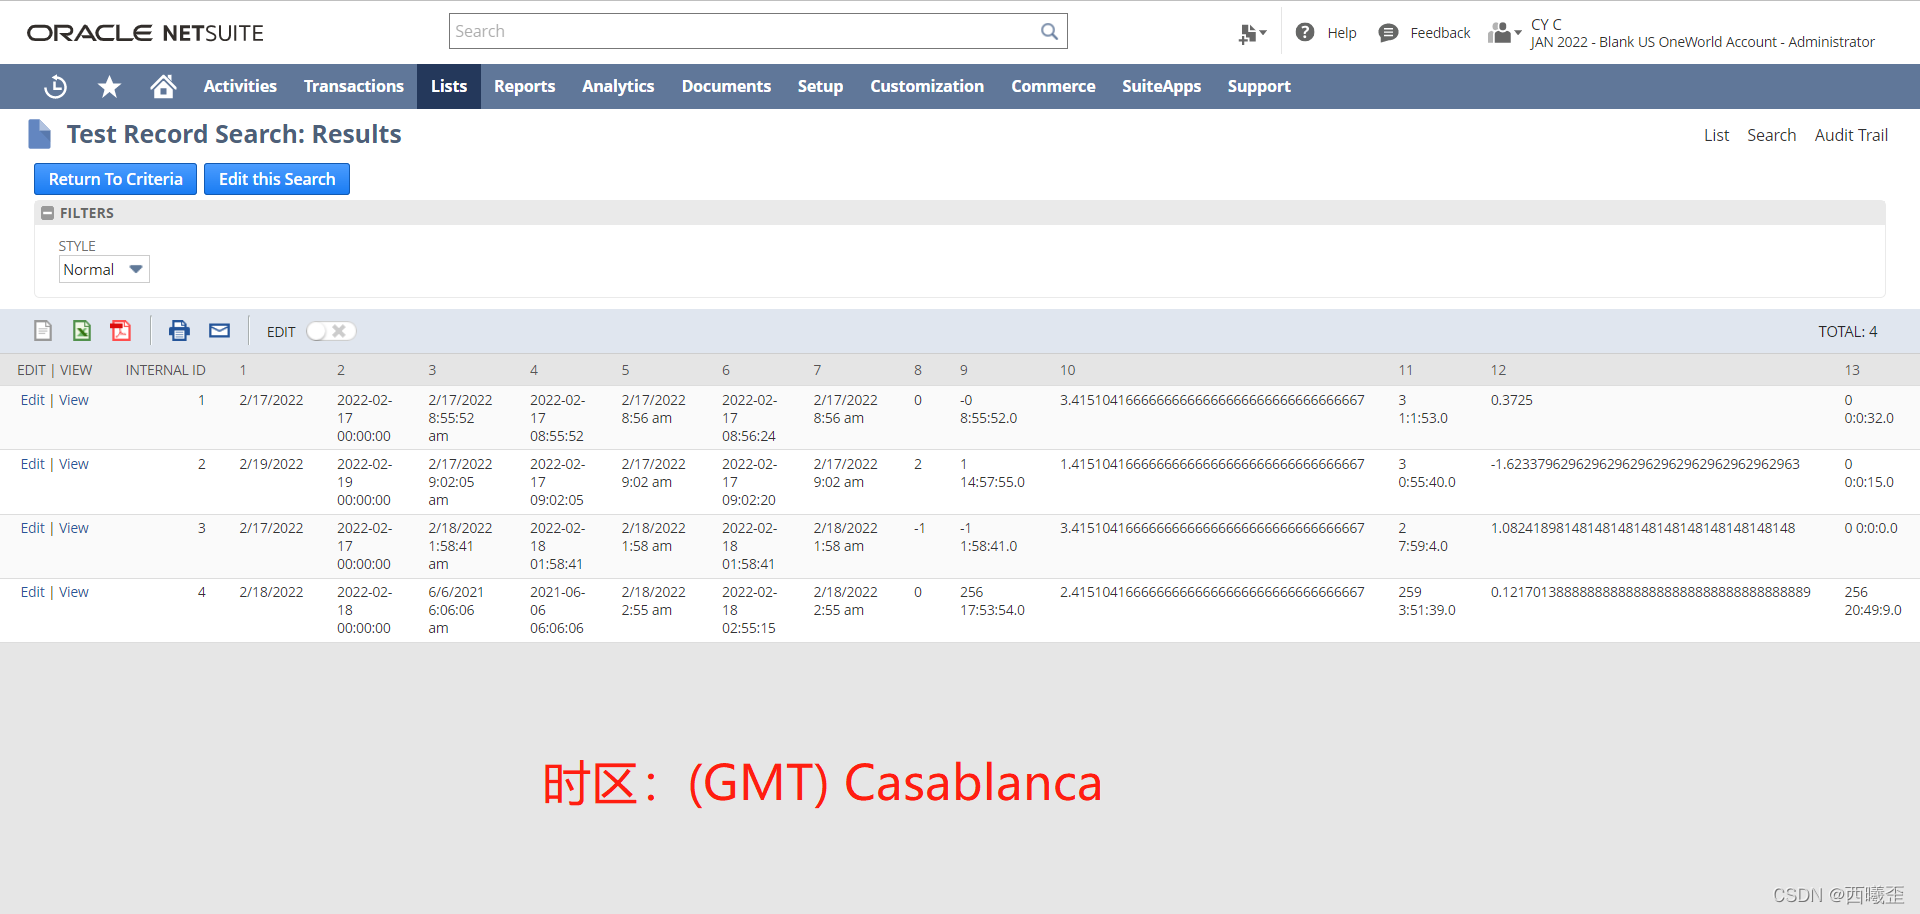This screenshot has height=914, width=1920.
Task: Open the Analytics menu
Action: (x=618, y=86)
